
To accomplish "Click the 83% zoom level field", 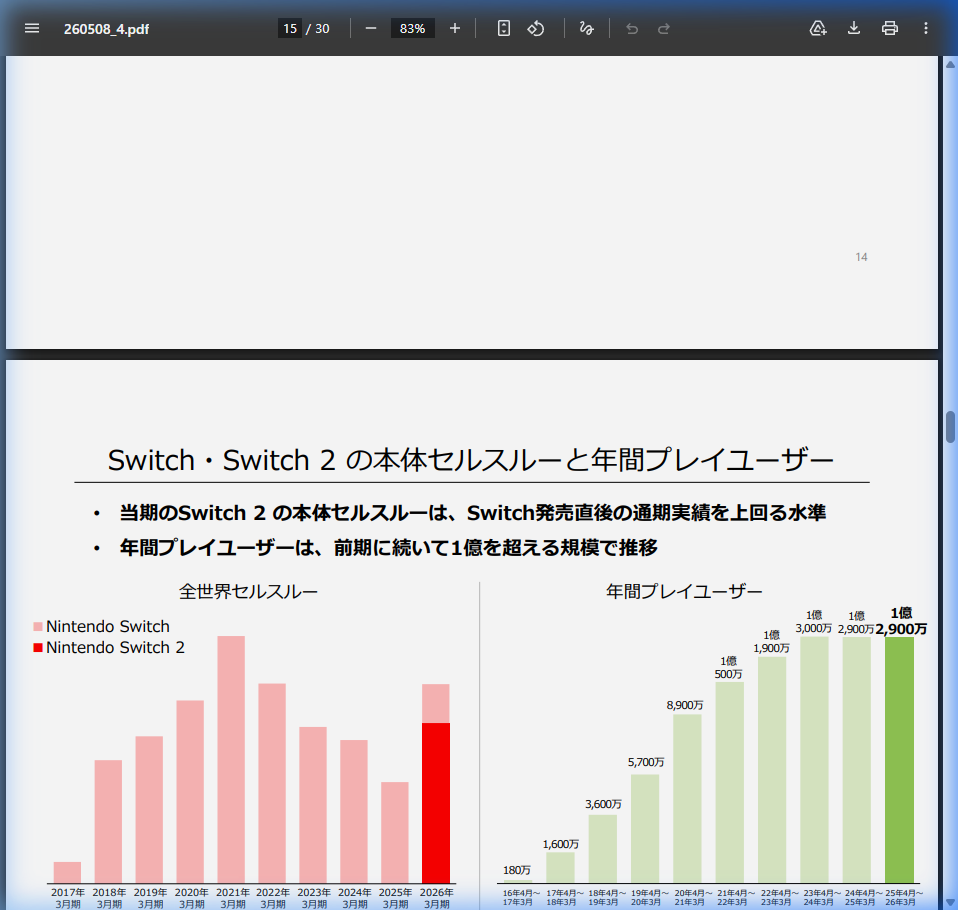I will (x=412, y=28).
